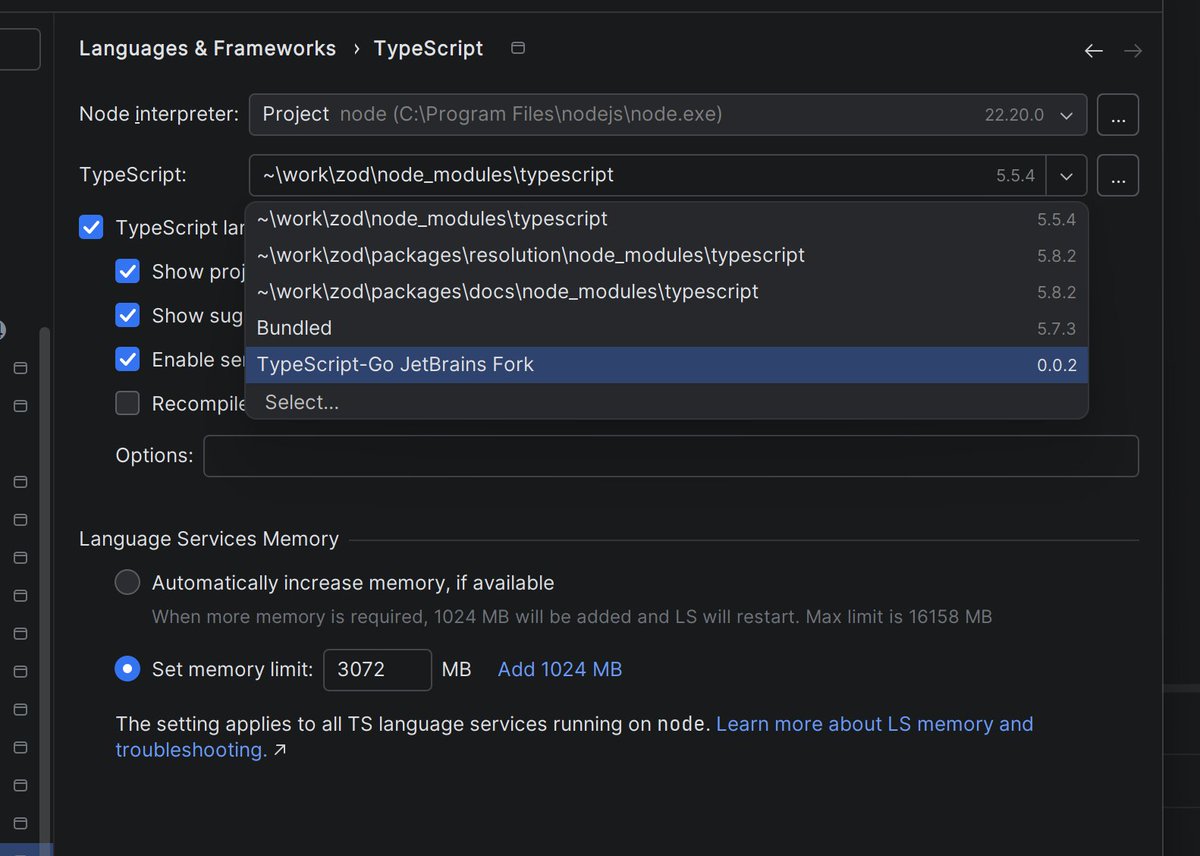Click the Add 1024 MB link
Image resolution: width=1200 pixels, height=856 pixels.
tap(560, 669)
